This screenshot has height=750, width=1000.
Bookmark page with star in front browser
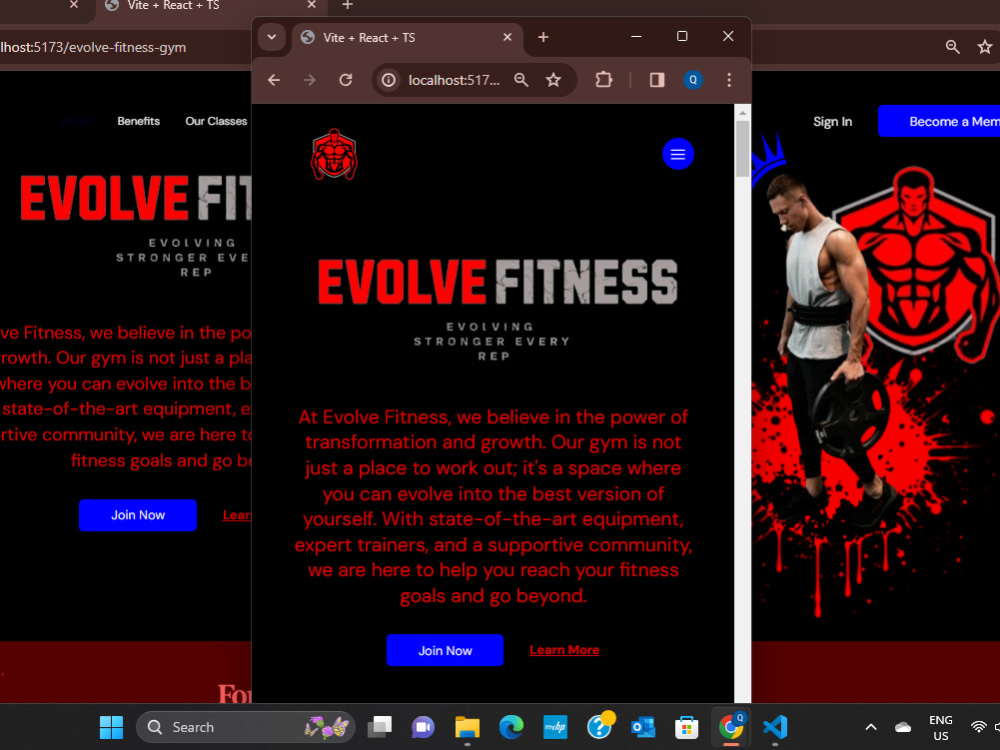pyautogui.click(x=553, y=80)
